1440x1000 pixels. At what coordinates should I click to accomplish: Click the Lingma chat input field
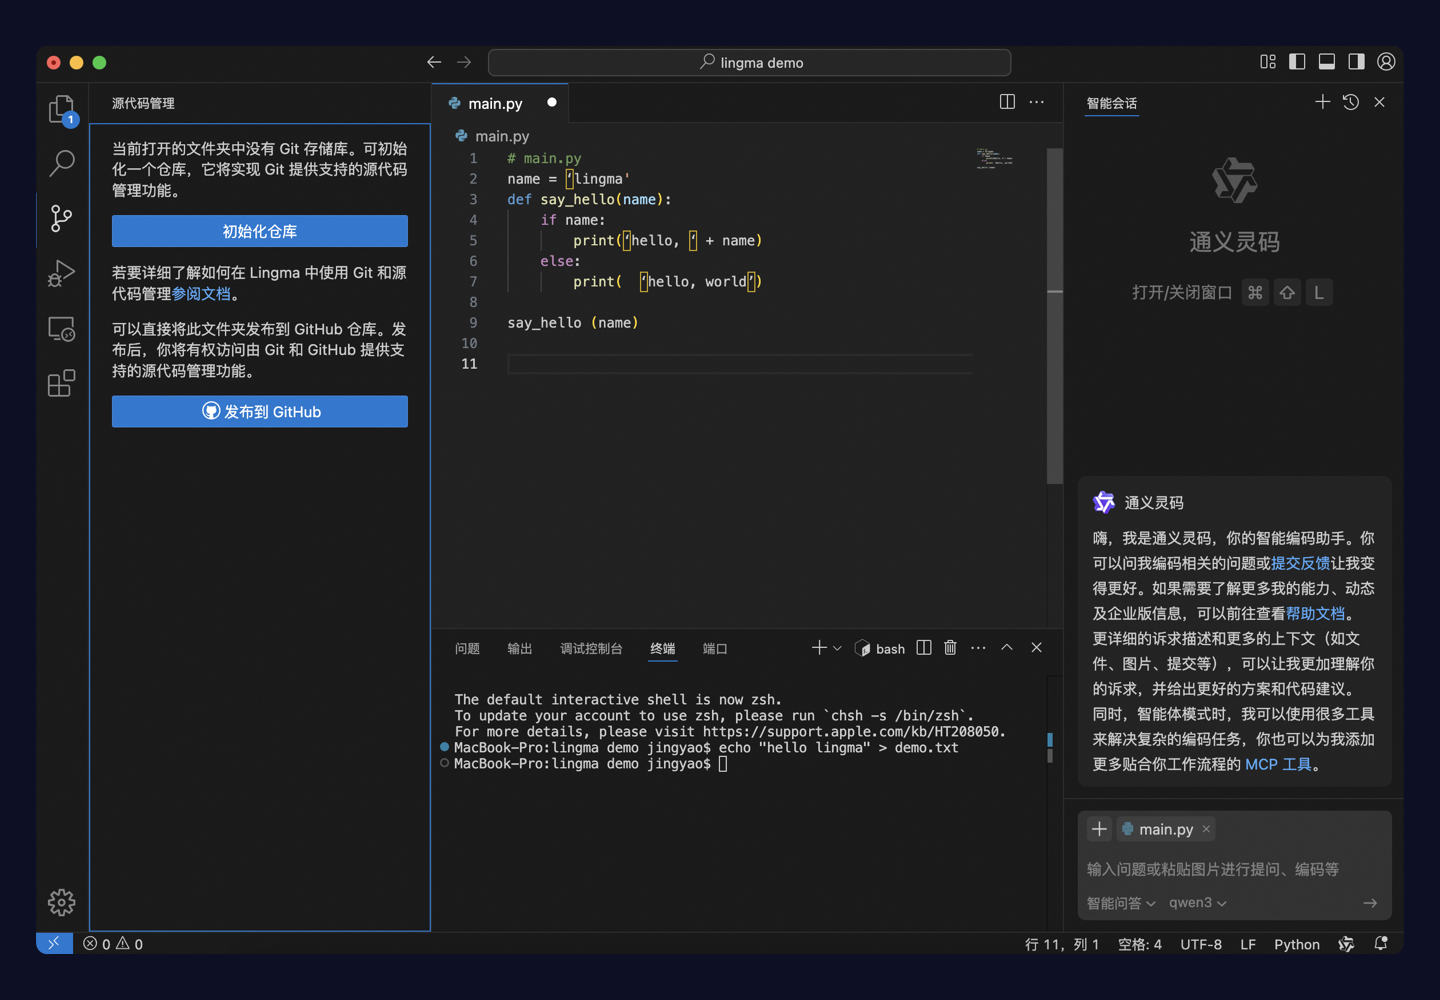[1234, 869]
